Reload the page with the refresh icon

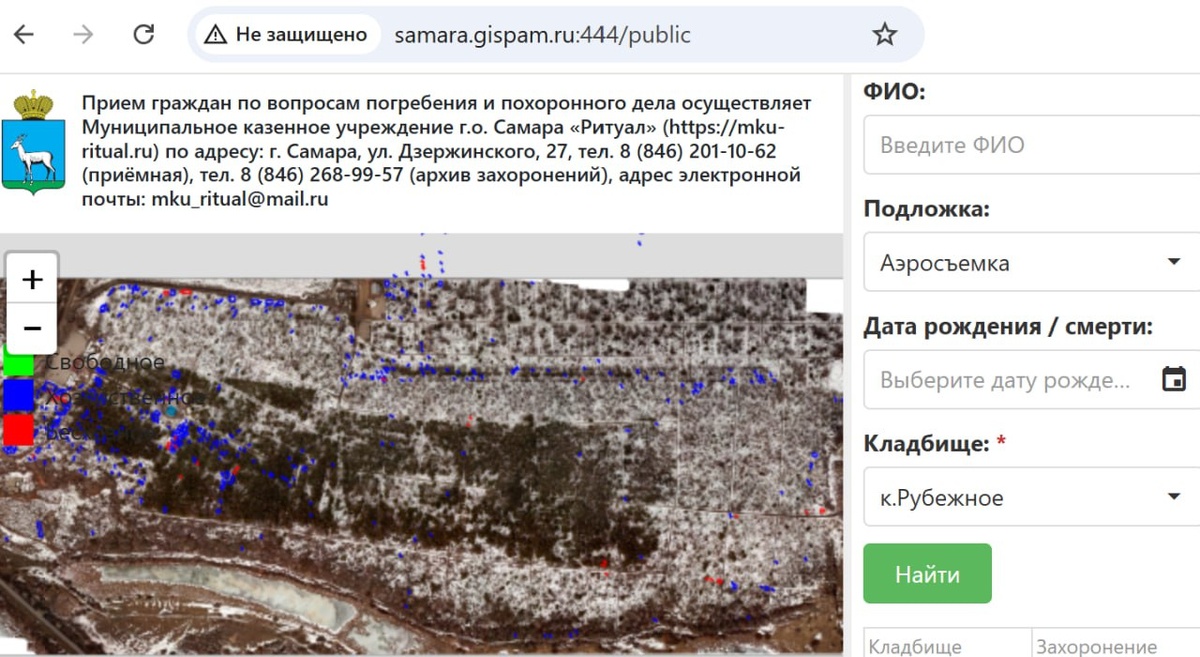[x=144, y=35]
